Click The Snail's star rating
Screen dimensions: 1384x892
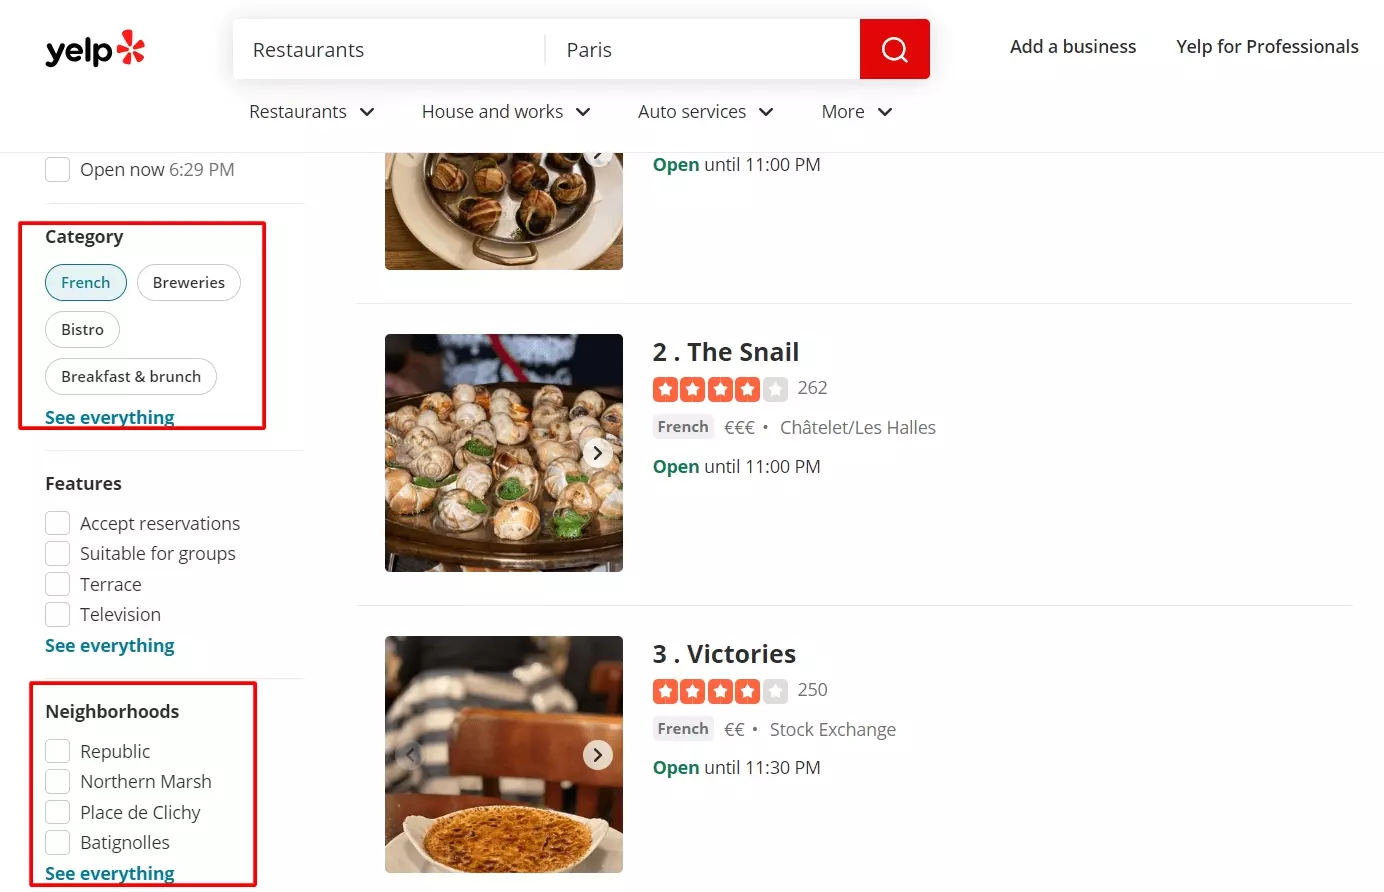point(721,388)
